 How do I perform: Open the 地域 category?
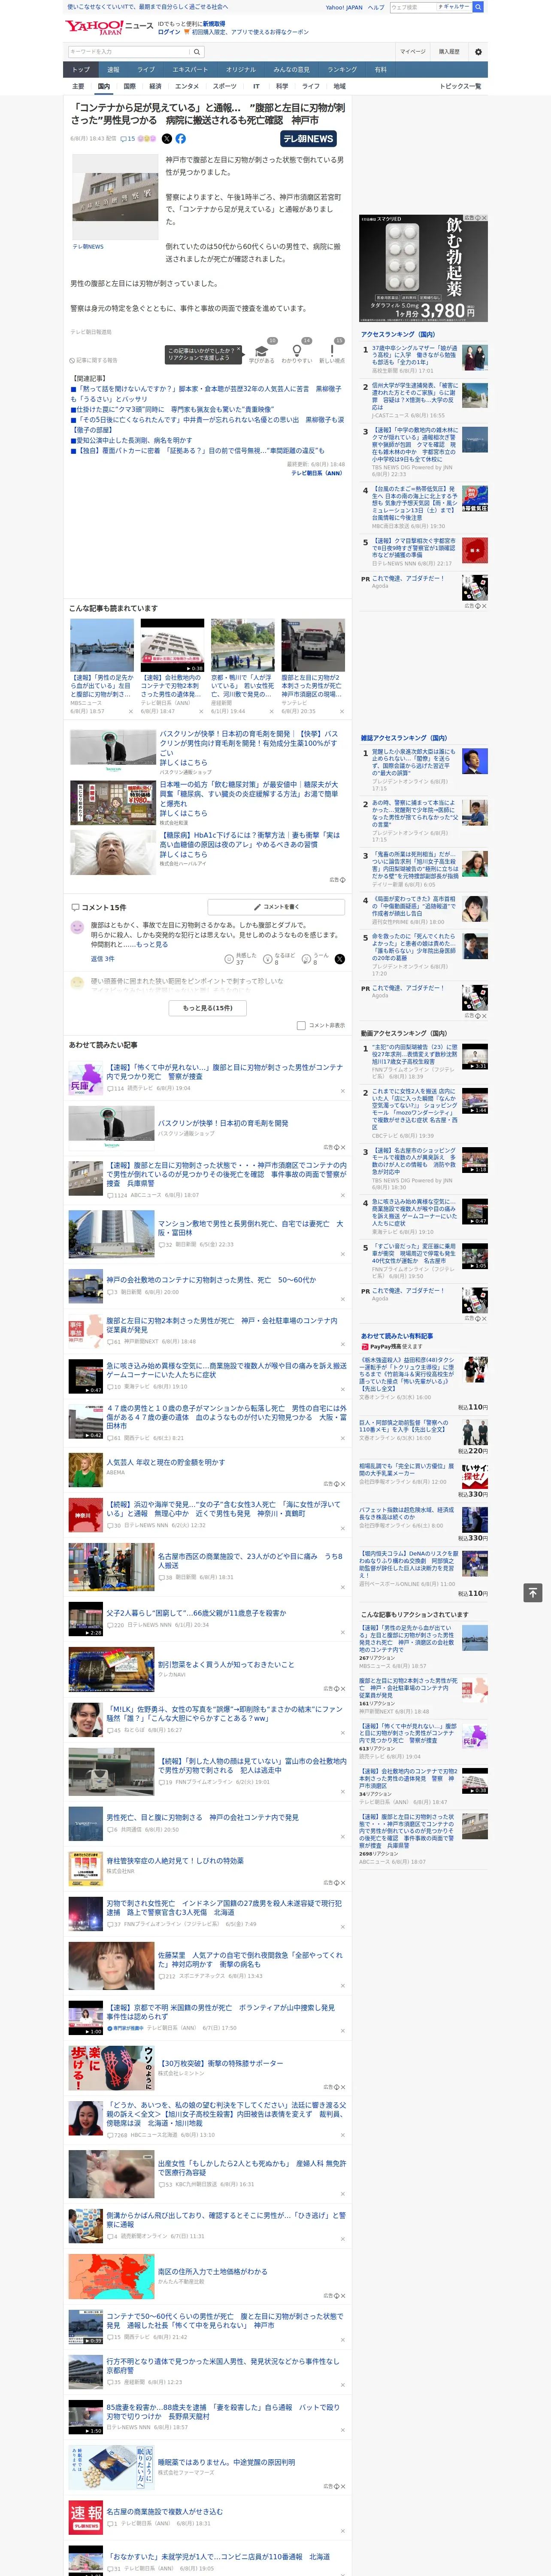point(339,86)
